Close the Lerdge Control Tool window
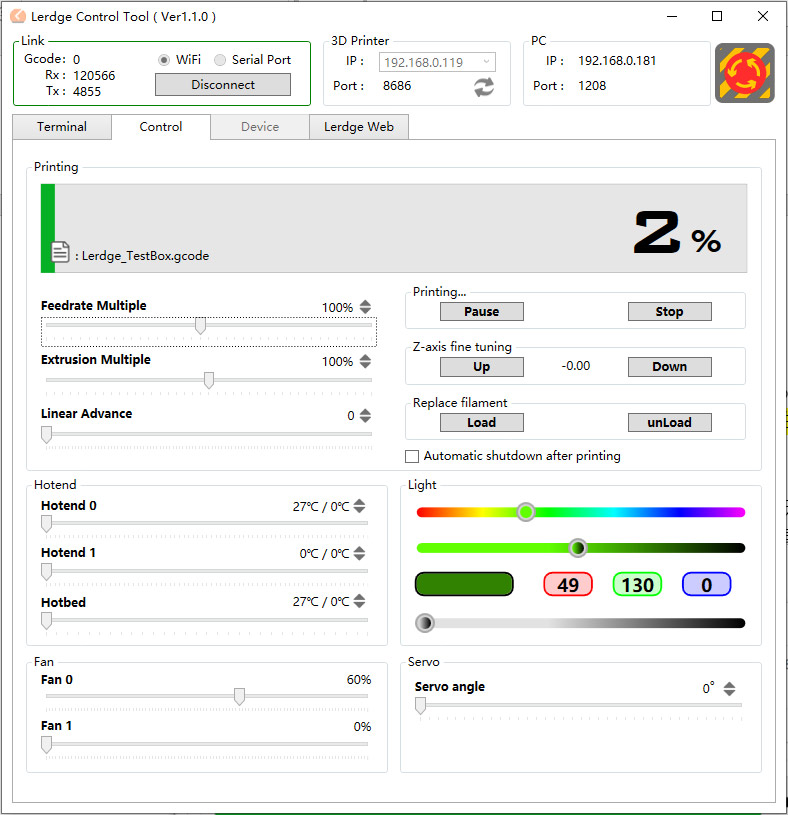 (763, 17)
